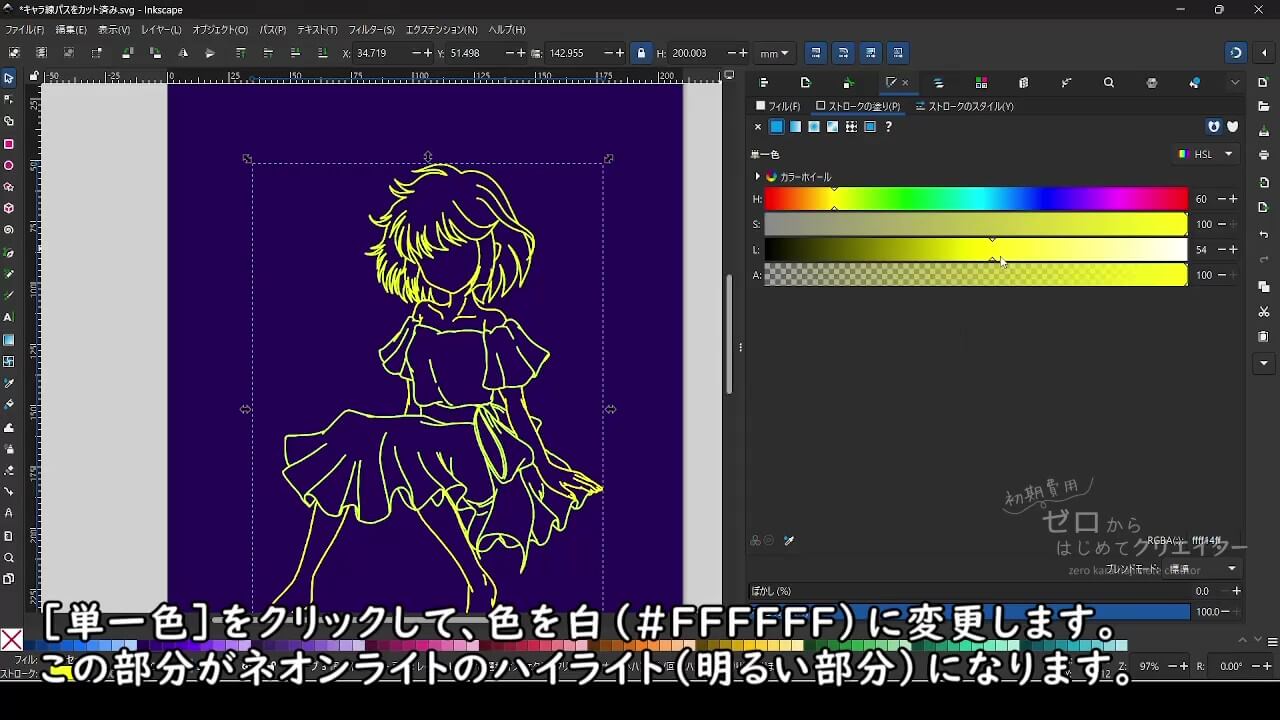Select the Ellipse tool in the toolbox

tap(9, 165)
